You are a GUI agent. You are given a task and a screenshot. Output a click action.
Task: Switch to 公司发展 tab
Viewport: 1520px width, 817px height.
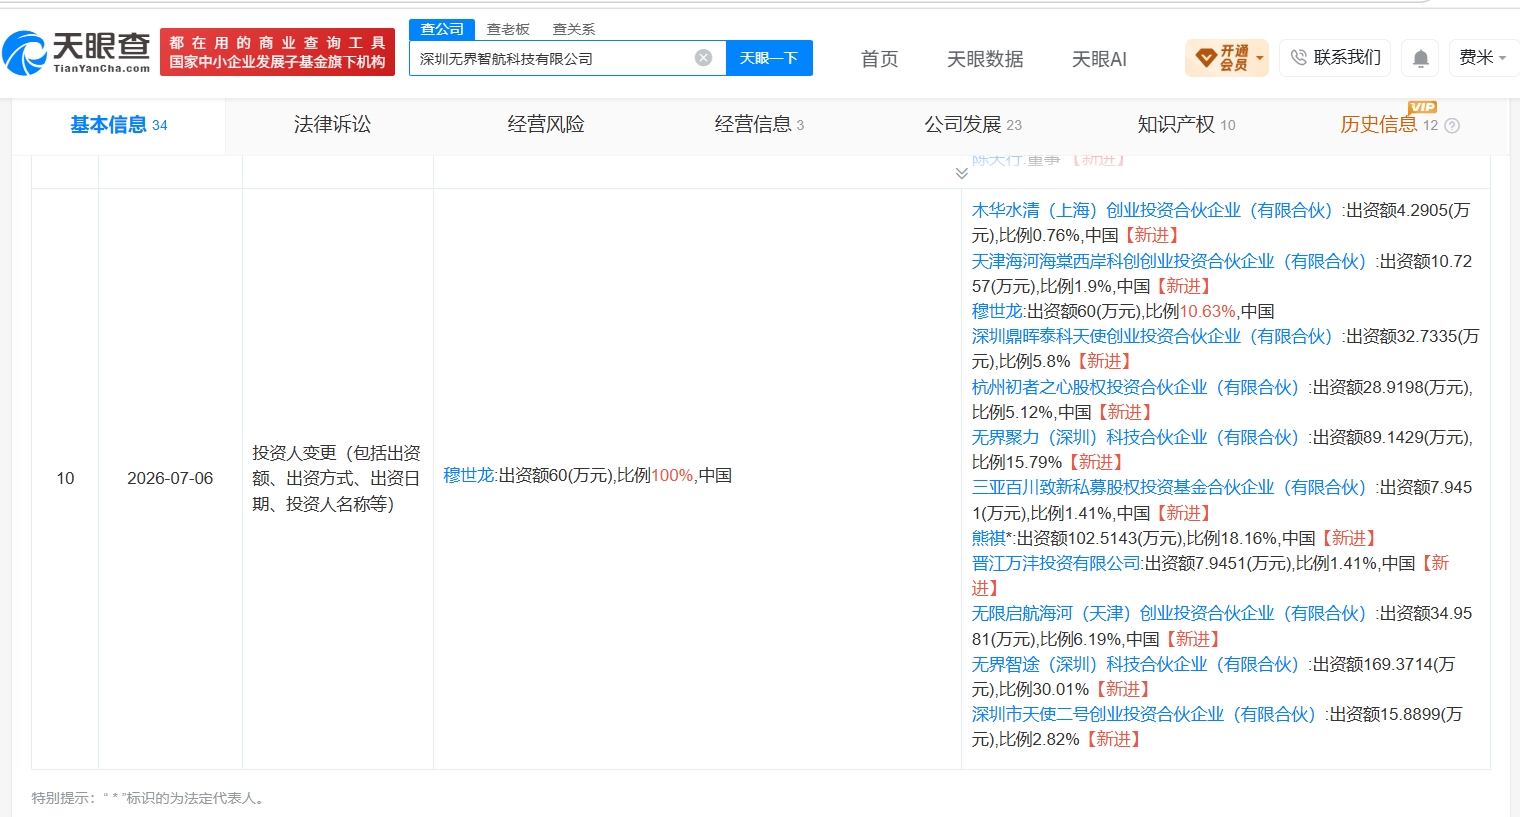coord(973,125)
